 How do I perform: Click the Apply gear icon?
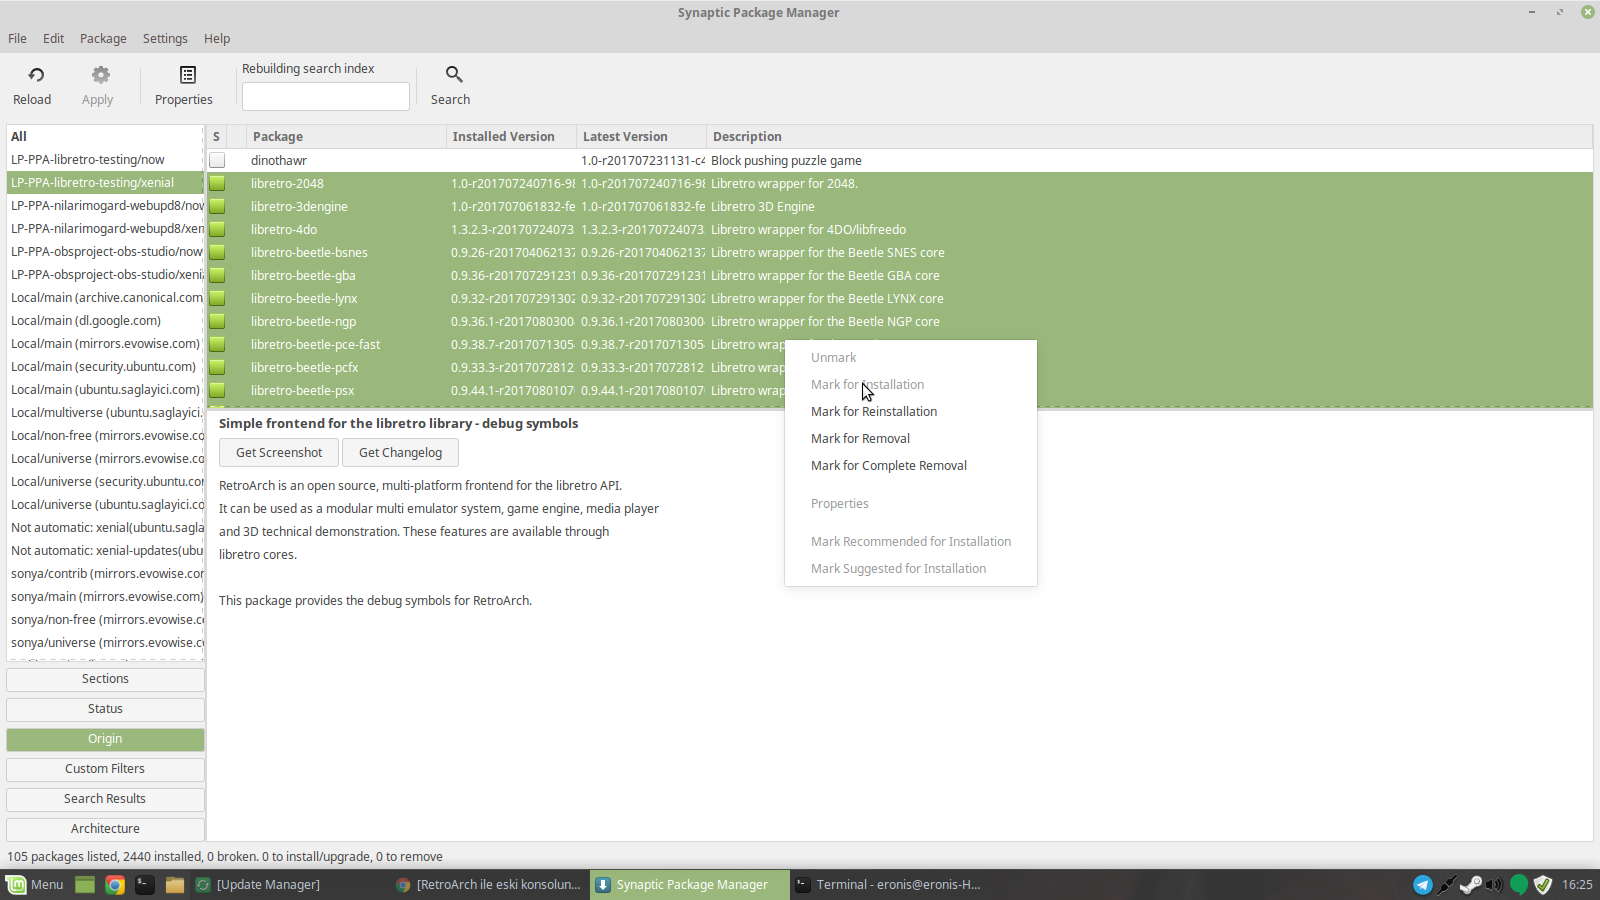click(x=100, y=75)
